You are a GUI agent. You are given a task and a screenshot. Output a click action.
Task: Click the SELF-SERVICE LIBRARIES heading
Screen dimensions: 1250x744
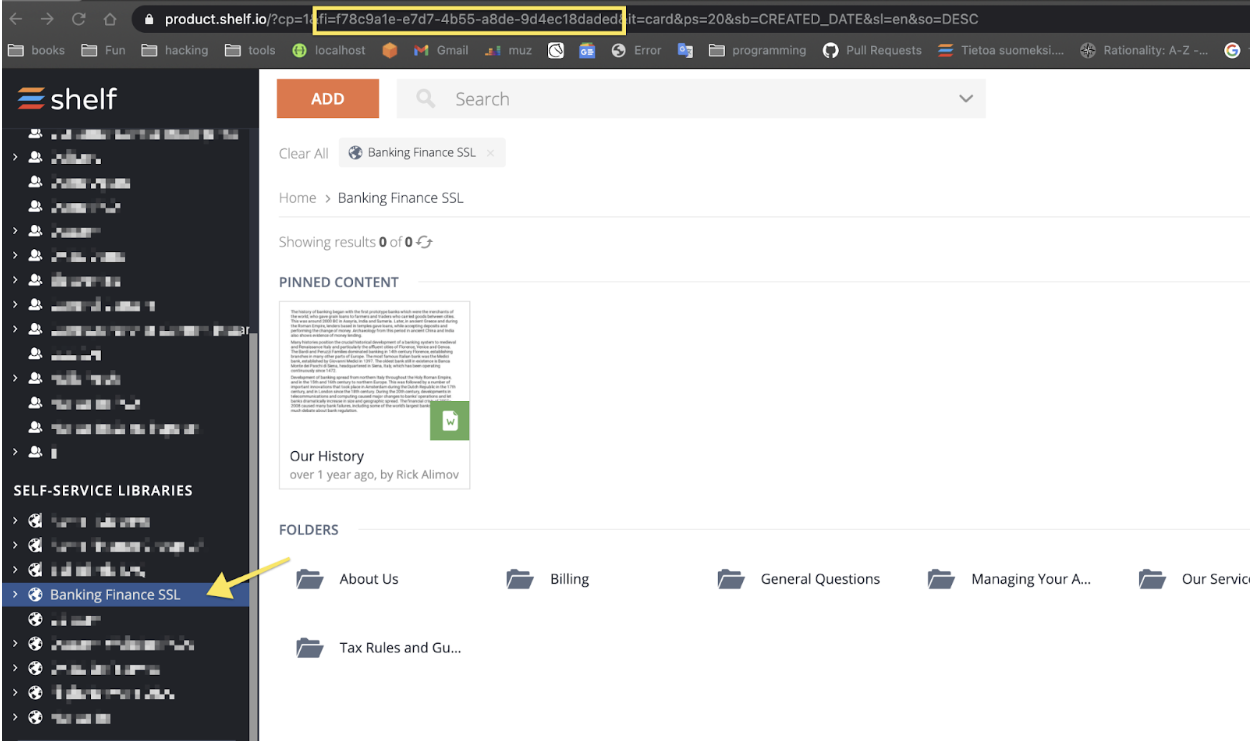coord(103,490)
